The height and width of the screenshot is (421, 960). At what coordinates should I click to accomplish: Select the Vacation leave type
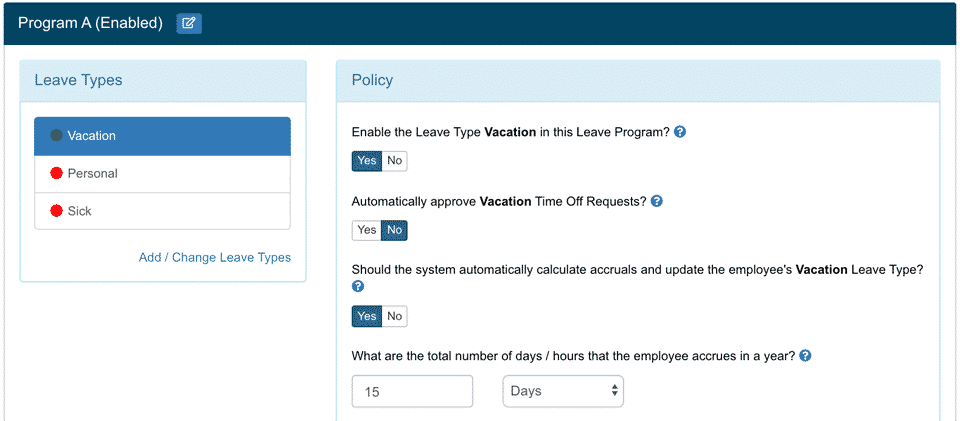pyautogui.click(x=162, y=136)
